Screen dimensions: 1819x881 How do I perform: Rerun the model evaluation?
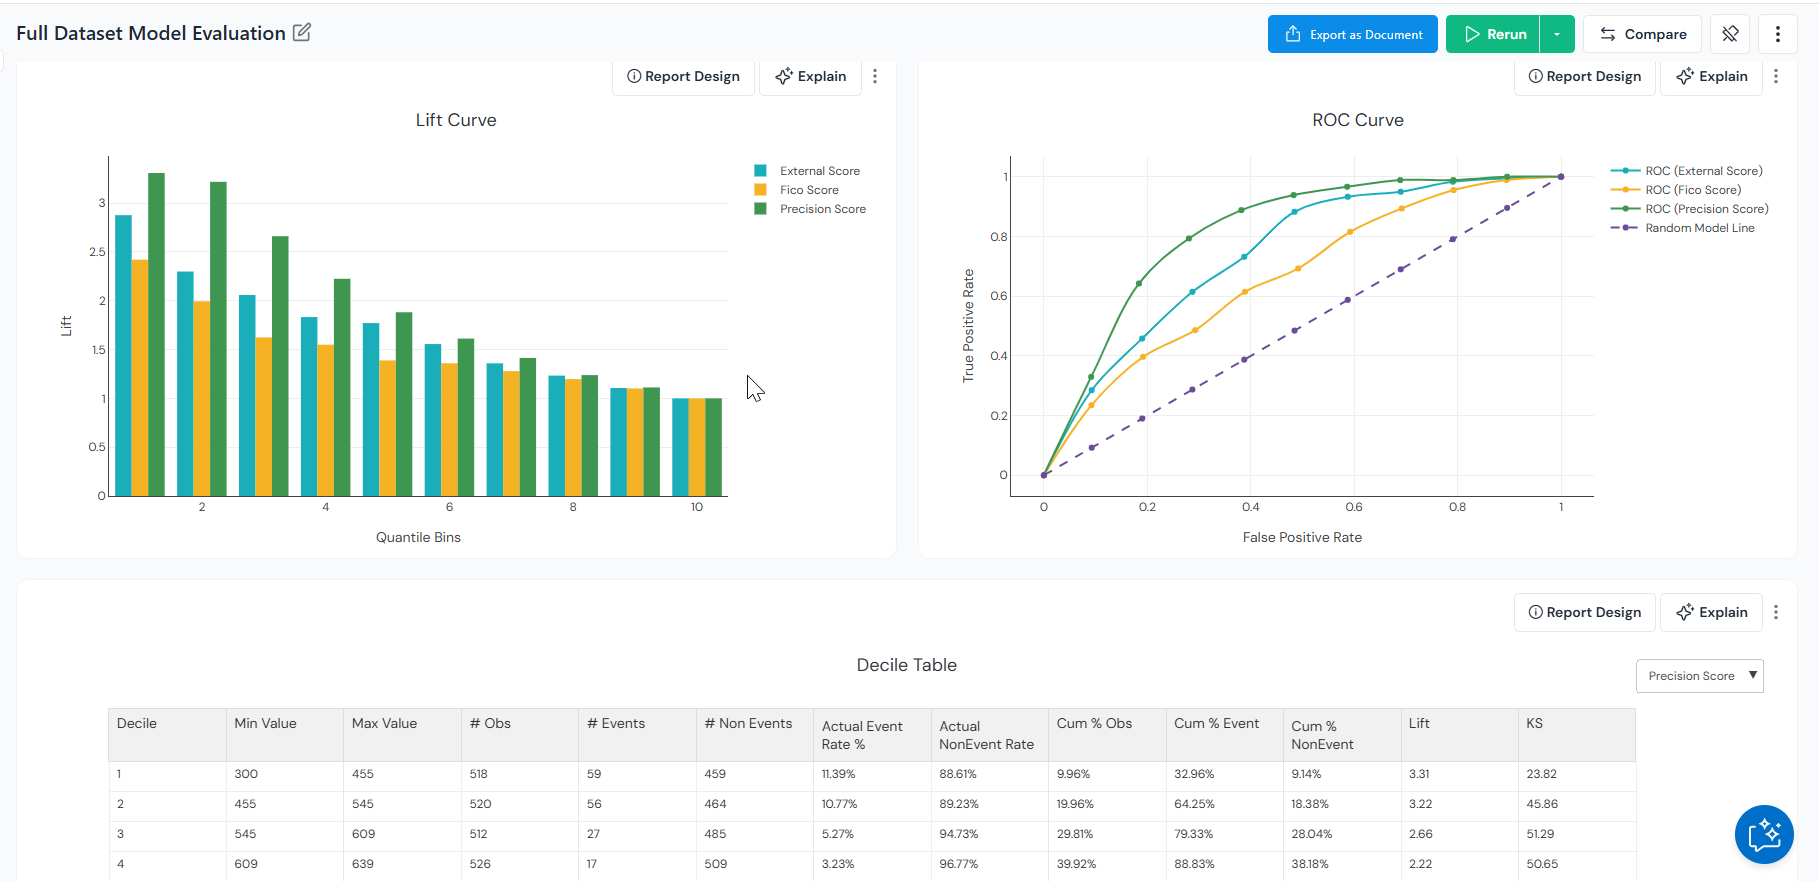pos(1493,34)
